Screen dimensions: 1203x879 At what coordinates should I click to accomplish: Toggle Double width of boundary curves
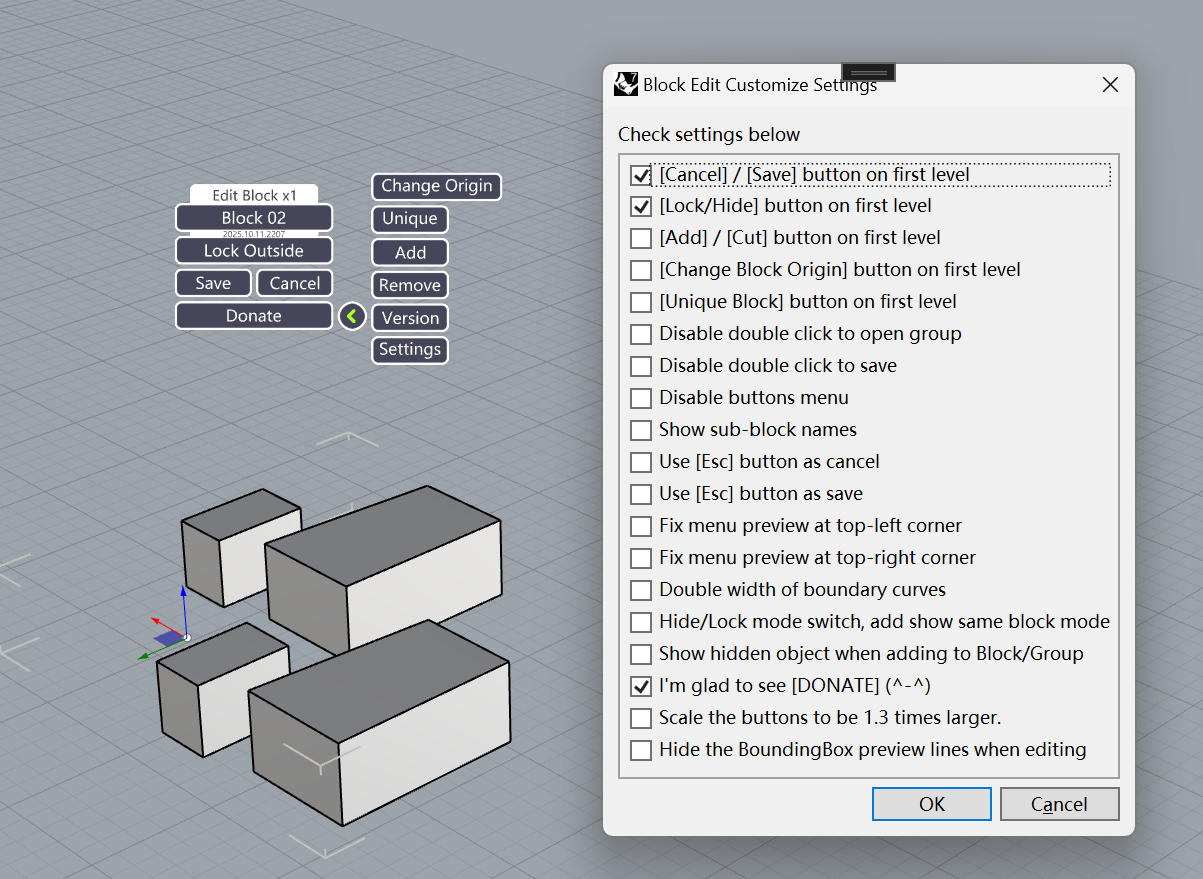point(641,591)
